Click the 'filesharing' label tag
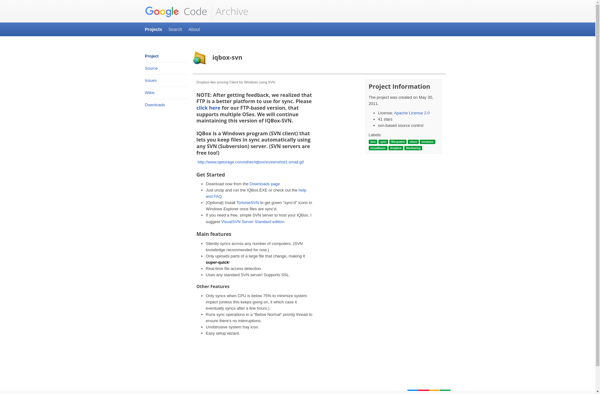This screenshot has width=600, height=394. [x=413, y=148]
